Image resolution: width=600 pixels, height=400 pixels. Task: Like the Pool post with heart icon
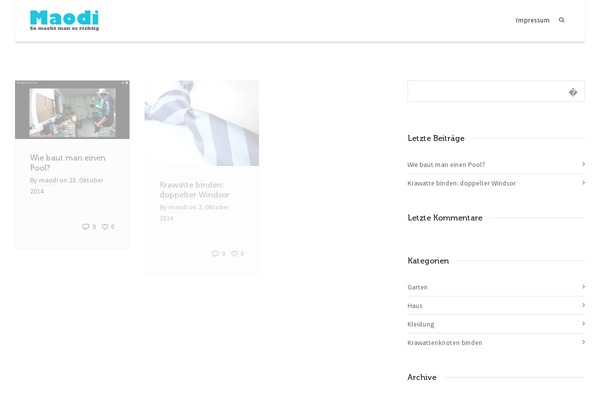[x=105, y=227]
